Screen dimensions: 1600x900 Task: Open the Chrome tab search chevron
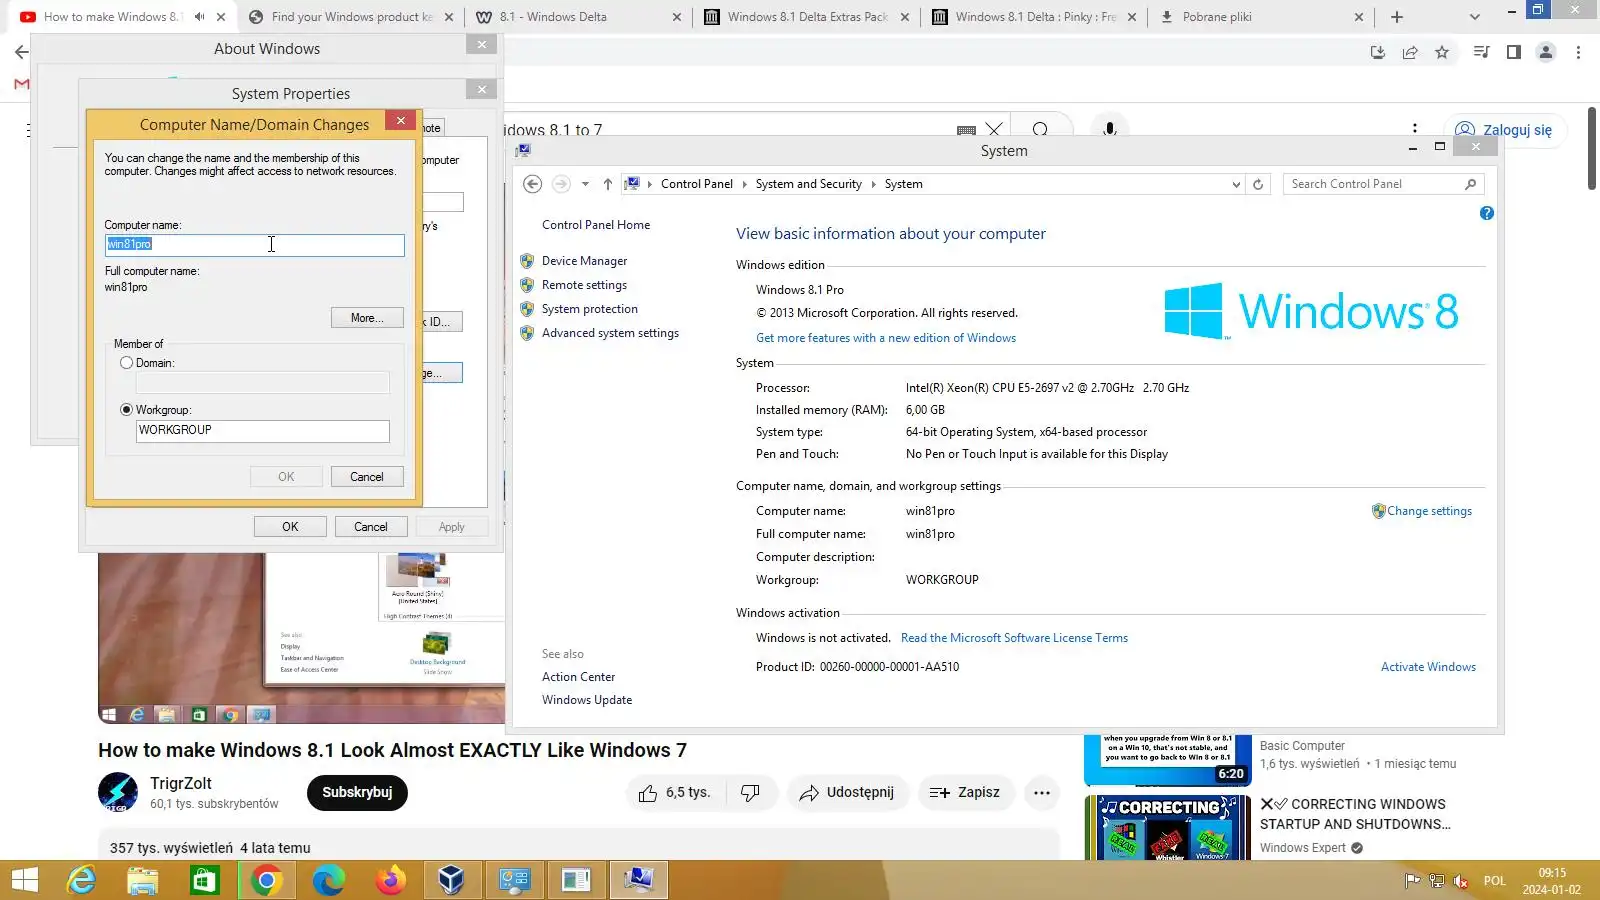pyautogui.click(x=1474, y=17)
